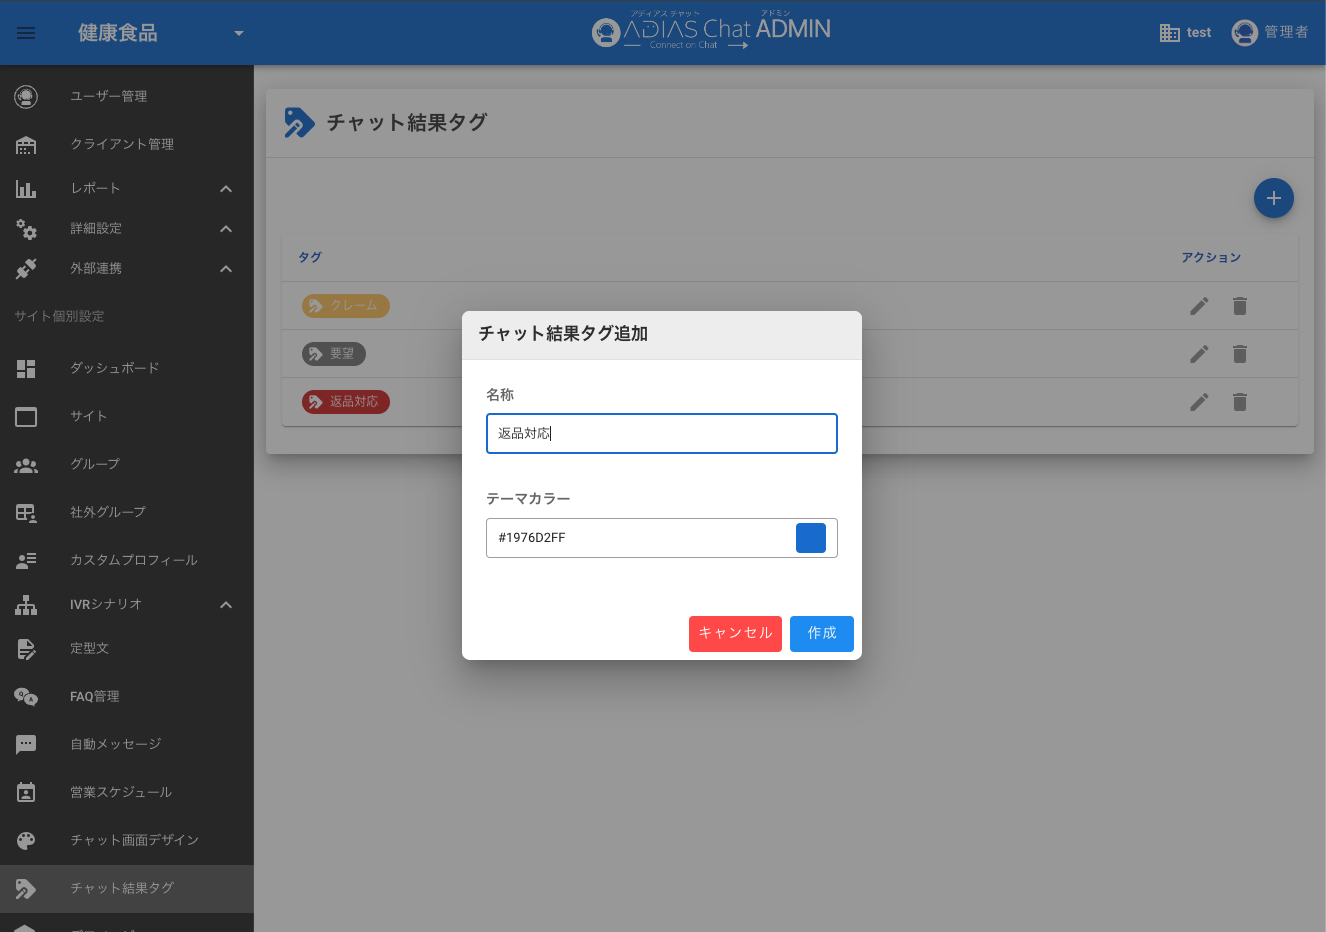Image resolution: width=1326 pixels, height=932 pixels.
Task: Collapse the レポート sidebar section
Action: 226,189
